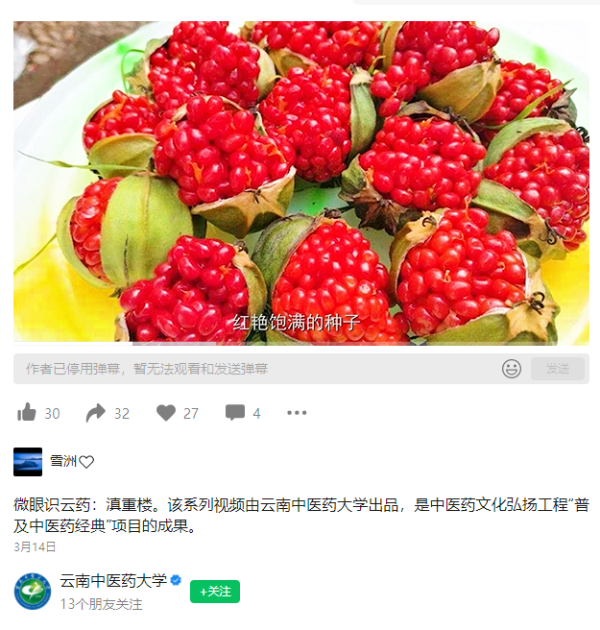Click the danmaku comment input field
600x630 pixels.
pyautogui.click(x=257, y=368)
